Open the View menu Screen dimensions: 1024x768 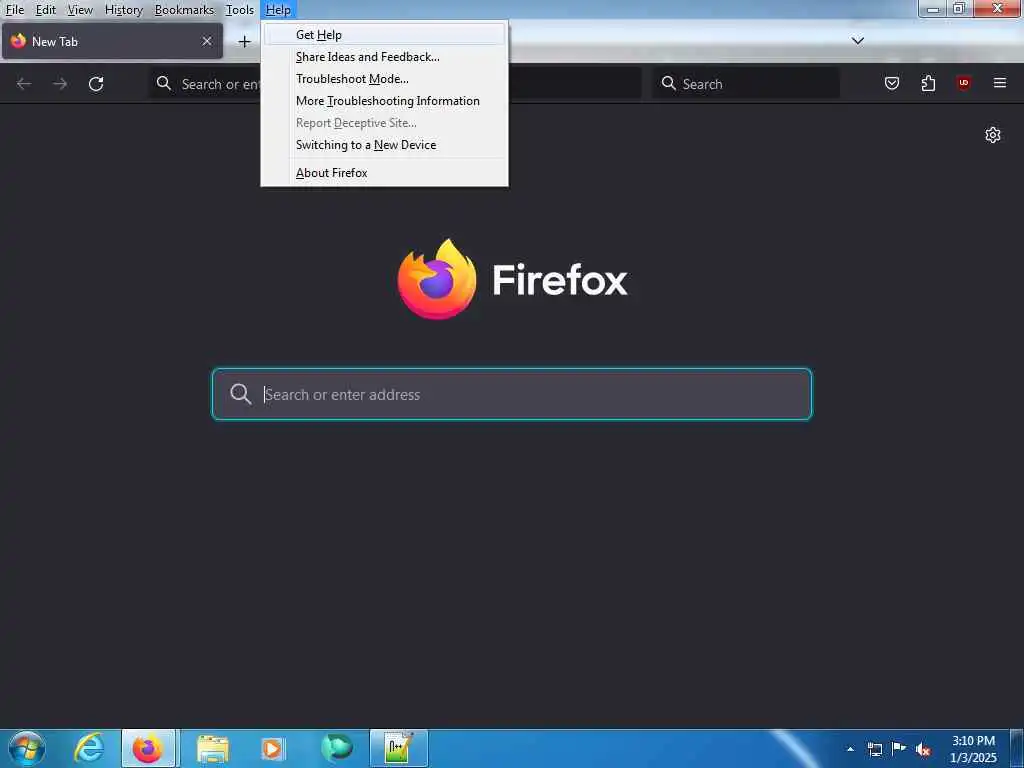tap(80, 10)
